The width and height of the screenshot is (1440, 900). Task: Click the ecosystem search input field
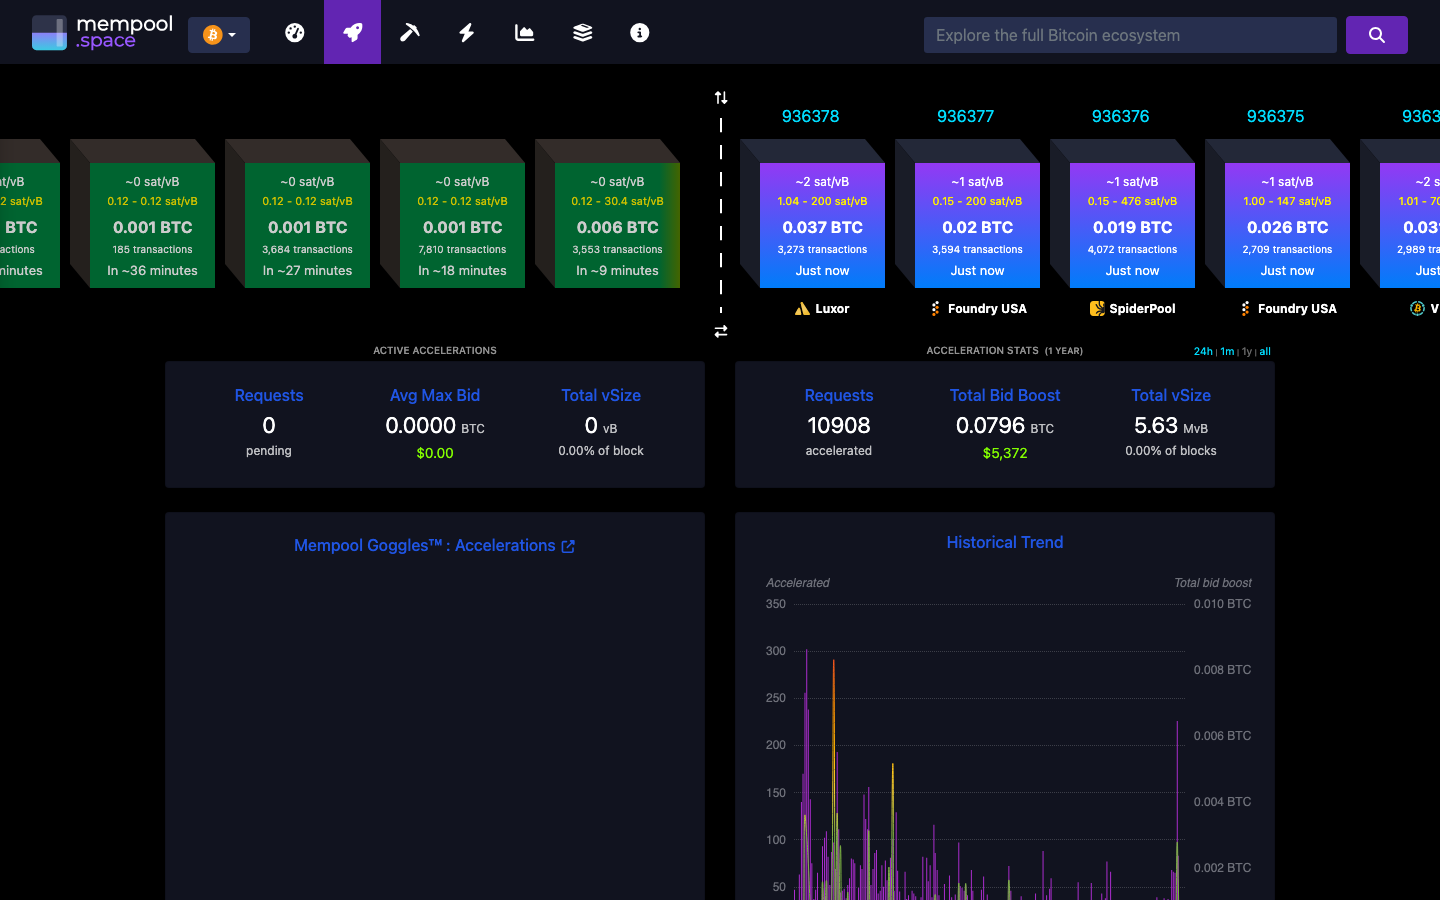tap(1130, 34)
